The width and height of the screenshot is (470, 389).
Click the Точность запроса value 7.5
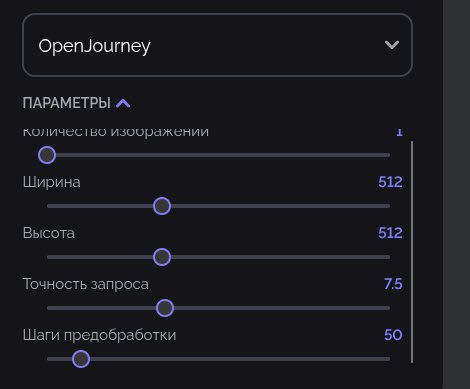(x=393, y=284)
